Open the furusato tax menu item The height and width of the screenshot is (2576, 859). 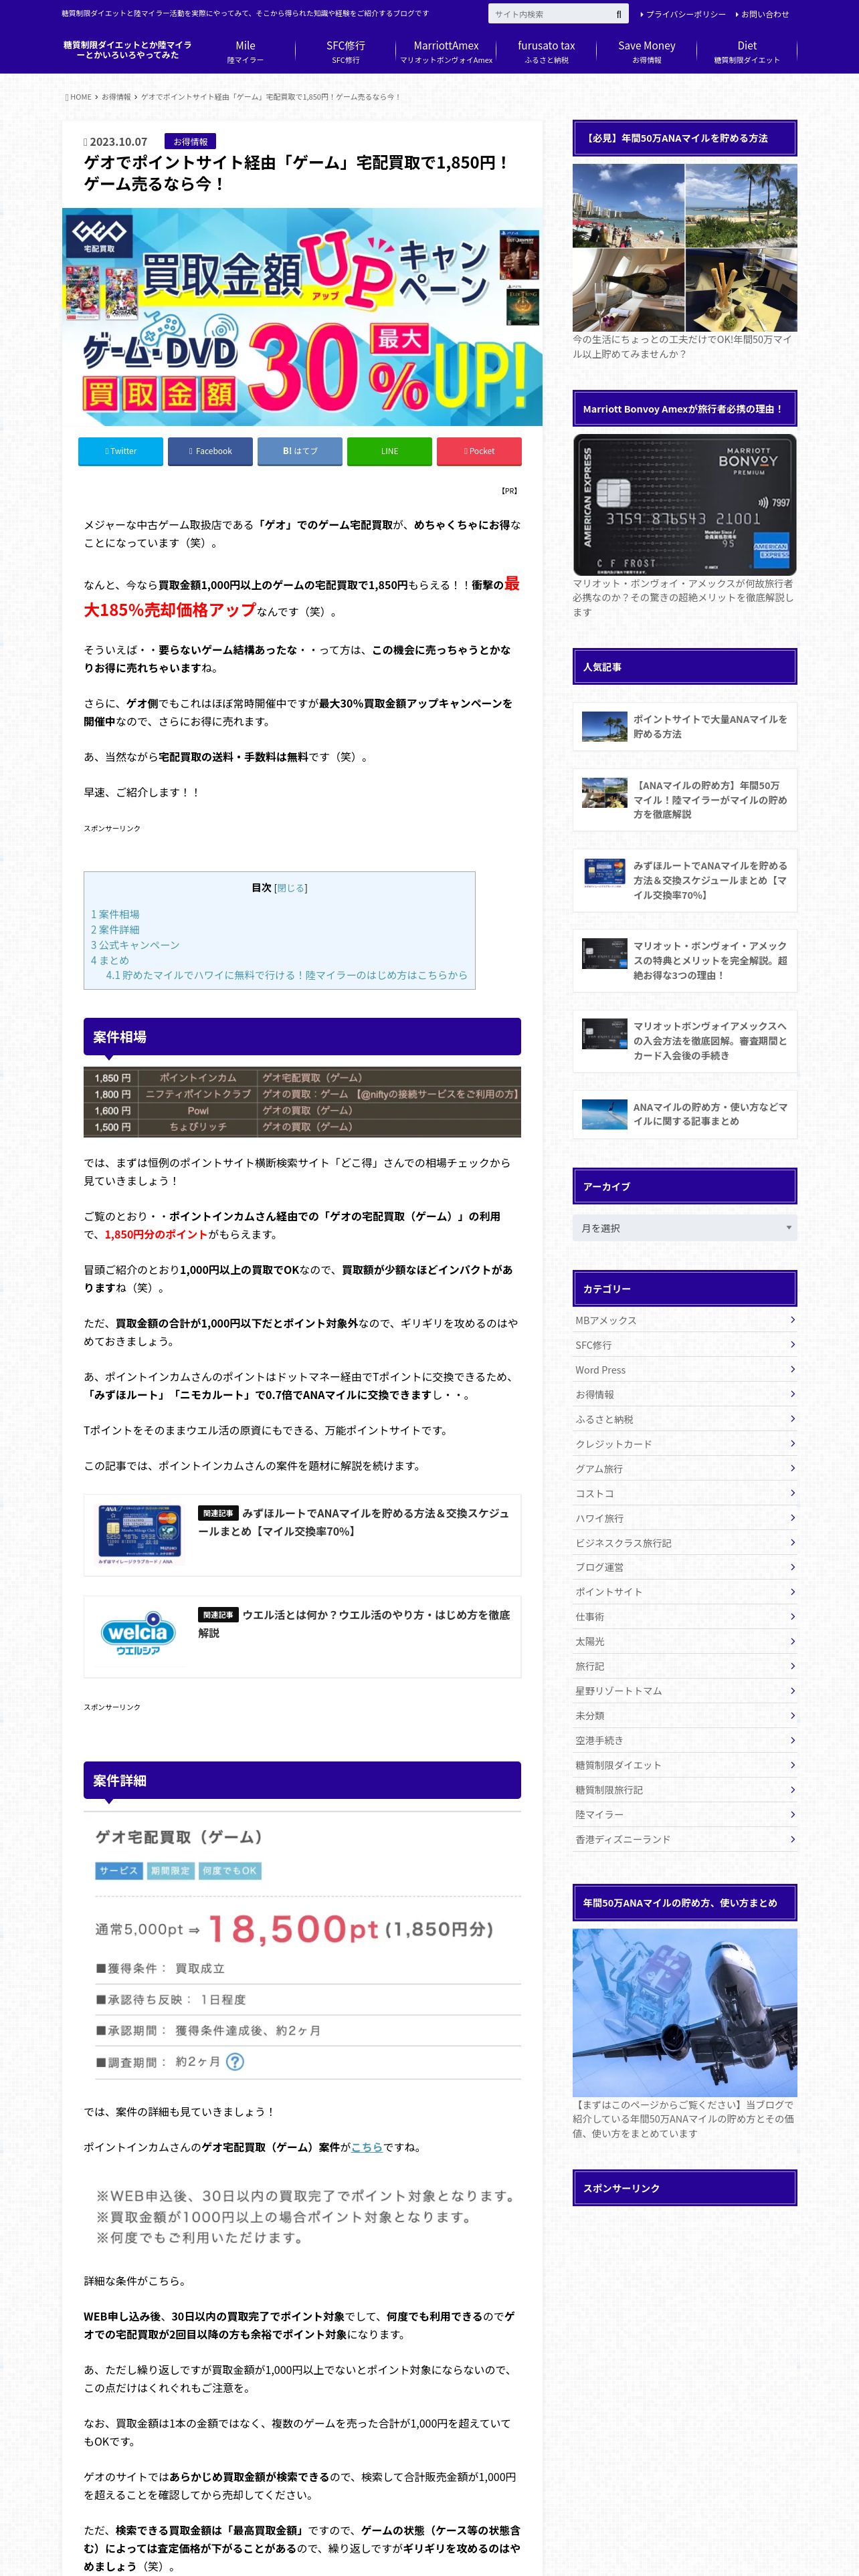point(546,52)
